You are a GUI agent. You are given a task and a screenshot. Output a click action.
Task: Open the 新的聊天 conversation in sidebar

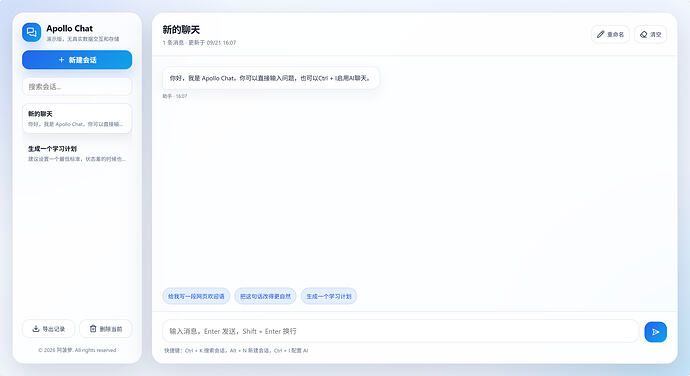coord(77,118)
